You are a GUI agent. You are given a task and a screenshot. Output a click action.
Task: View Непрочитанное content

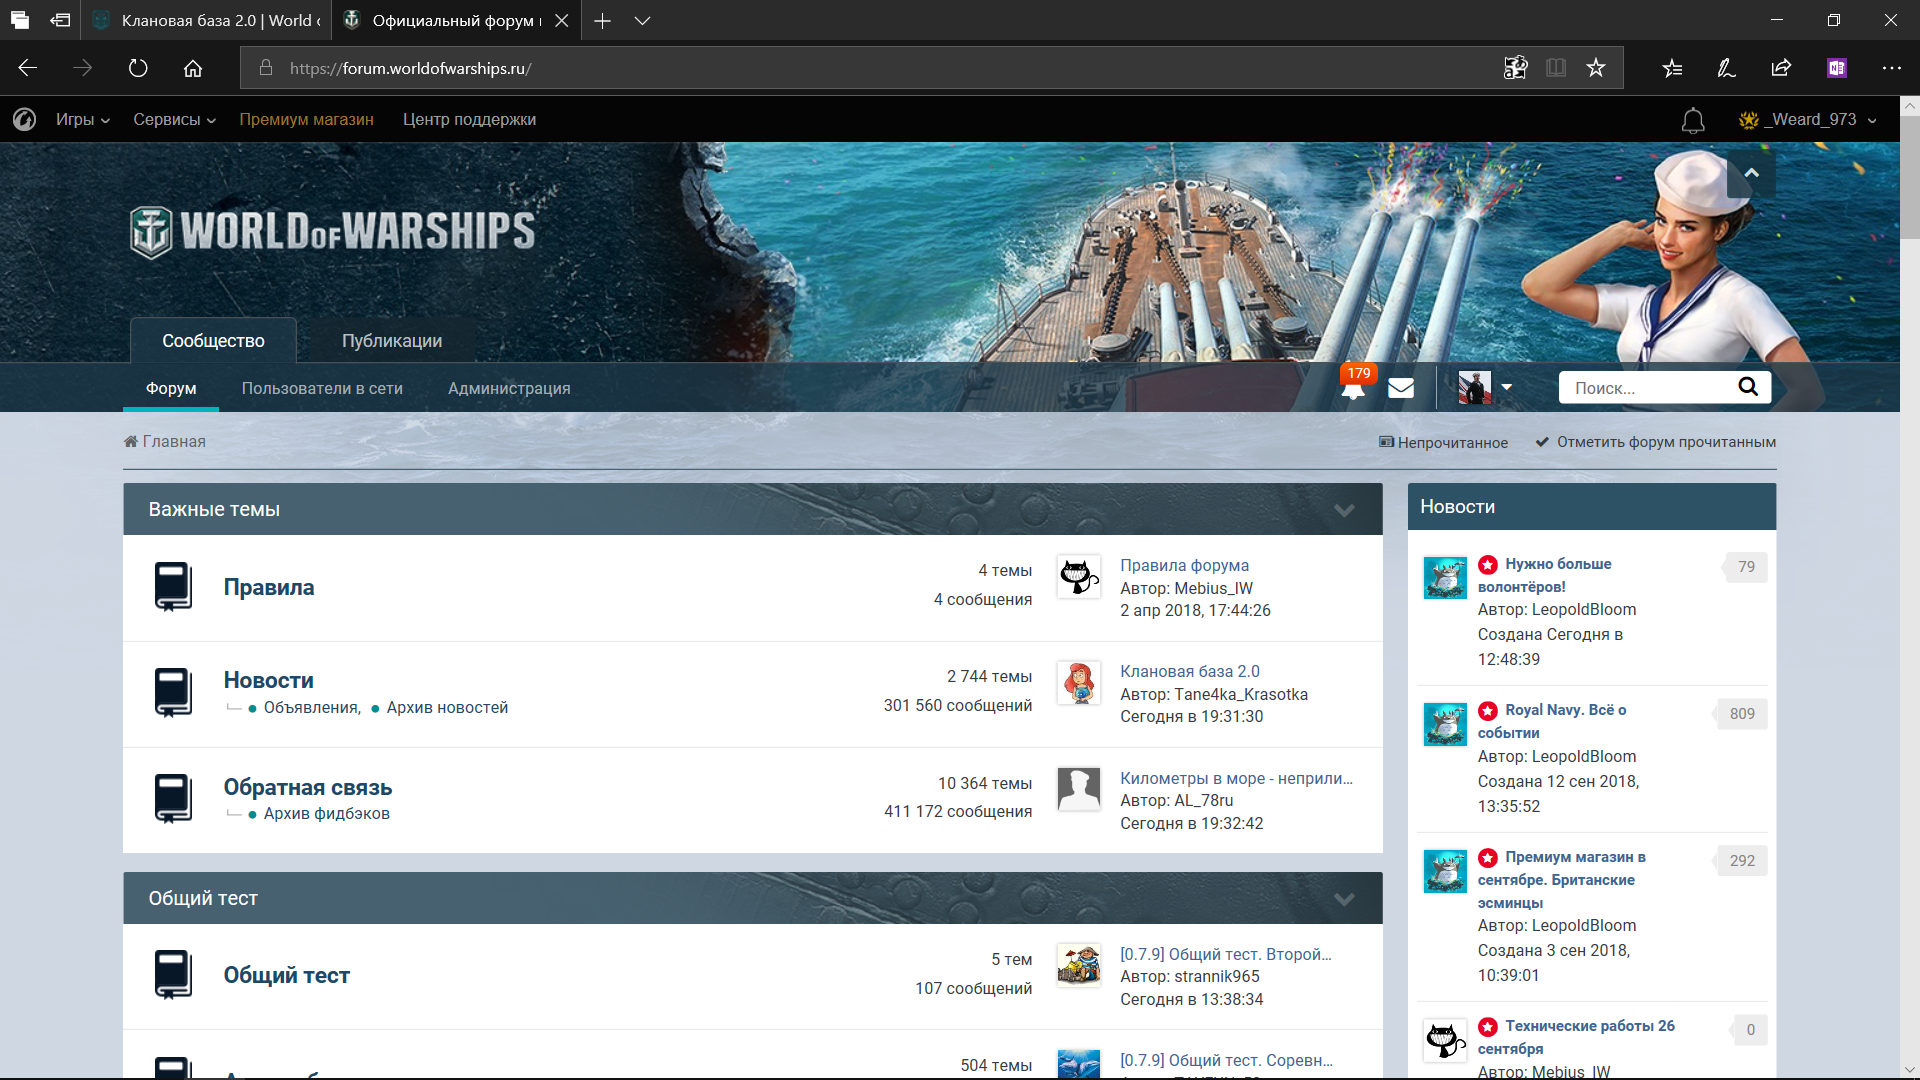point(1443,442)
